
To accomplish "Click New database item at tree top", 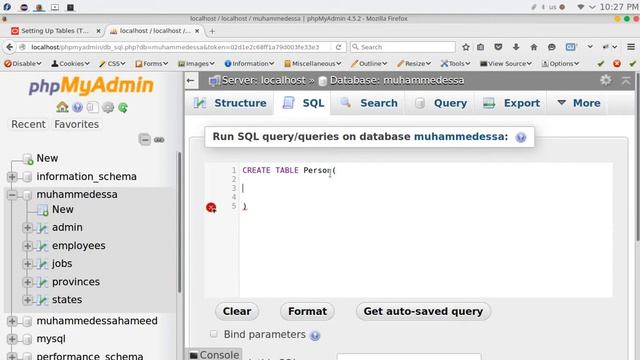I will coord(47,158).
